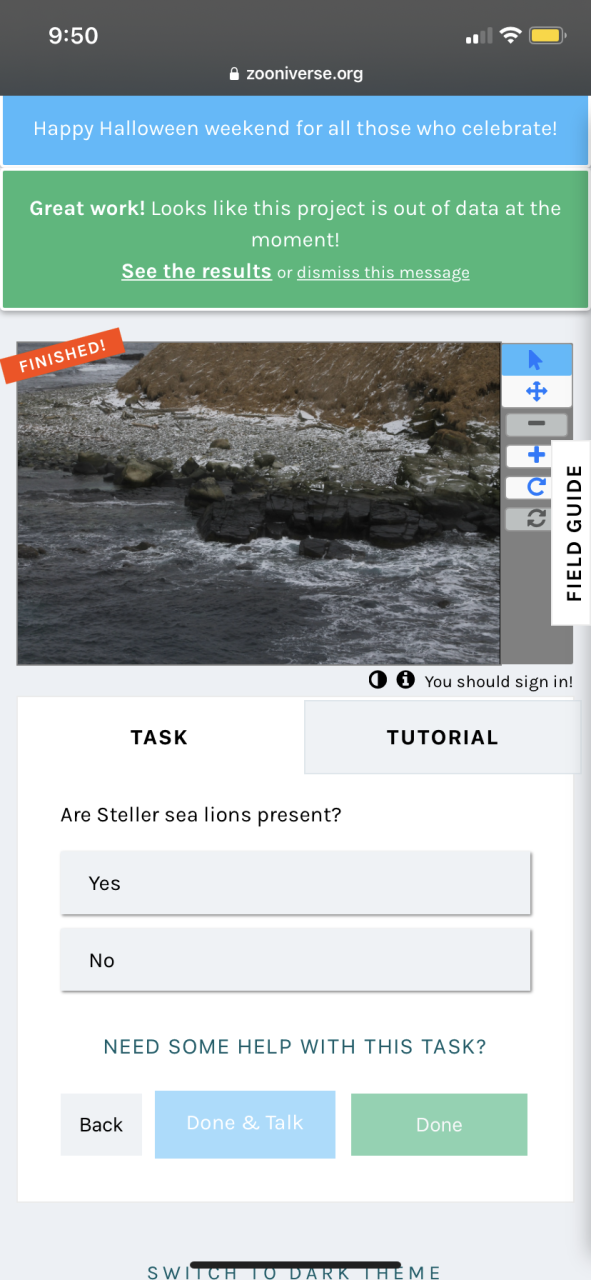Choose No for sea lions present
The width and height of the screenshot is (591, 1280).
[x=295, y=960]
